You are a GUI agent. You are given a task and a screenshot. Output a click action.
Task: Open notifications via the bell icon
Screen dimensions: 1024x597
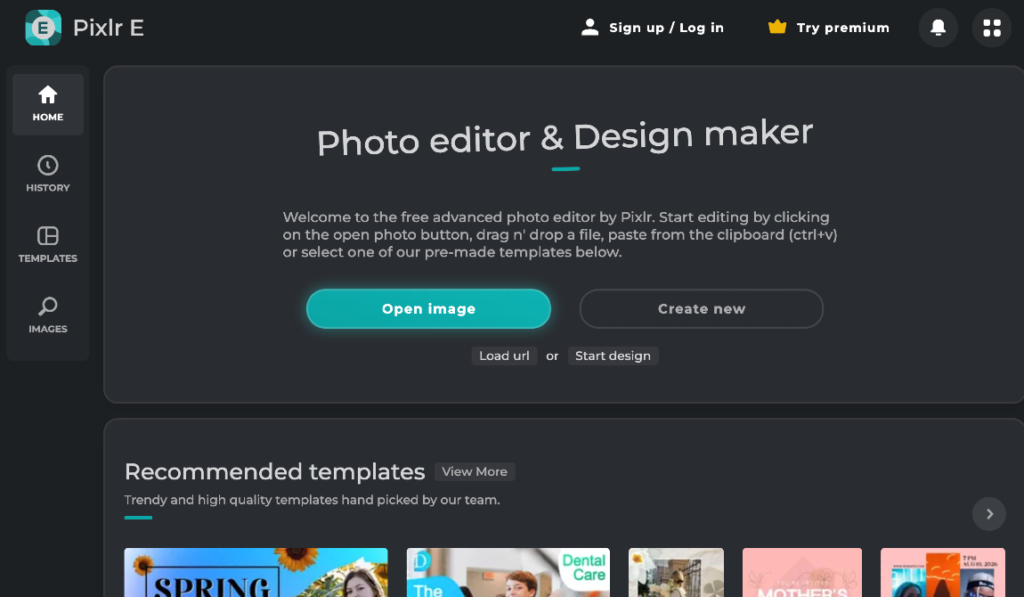pyautogui.click(x=937, y=27)
